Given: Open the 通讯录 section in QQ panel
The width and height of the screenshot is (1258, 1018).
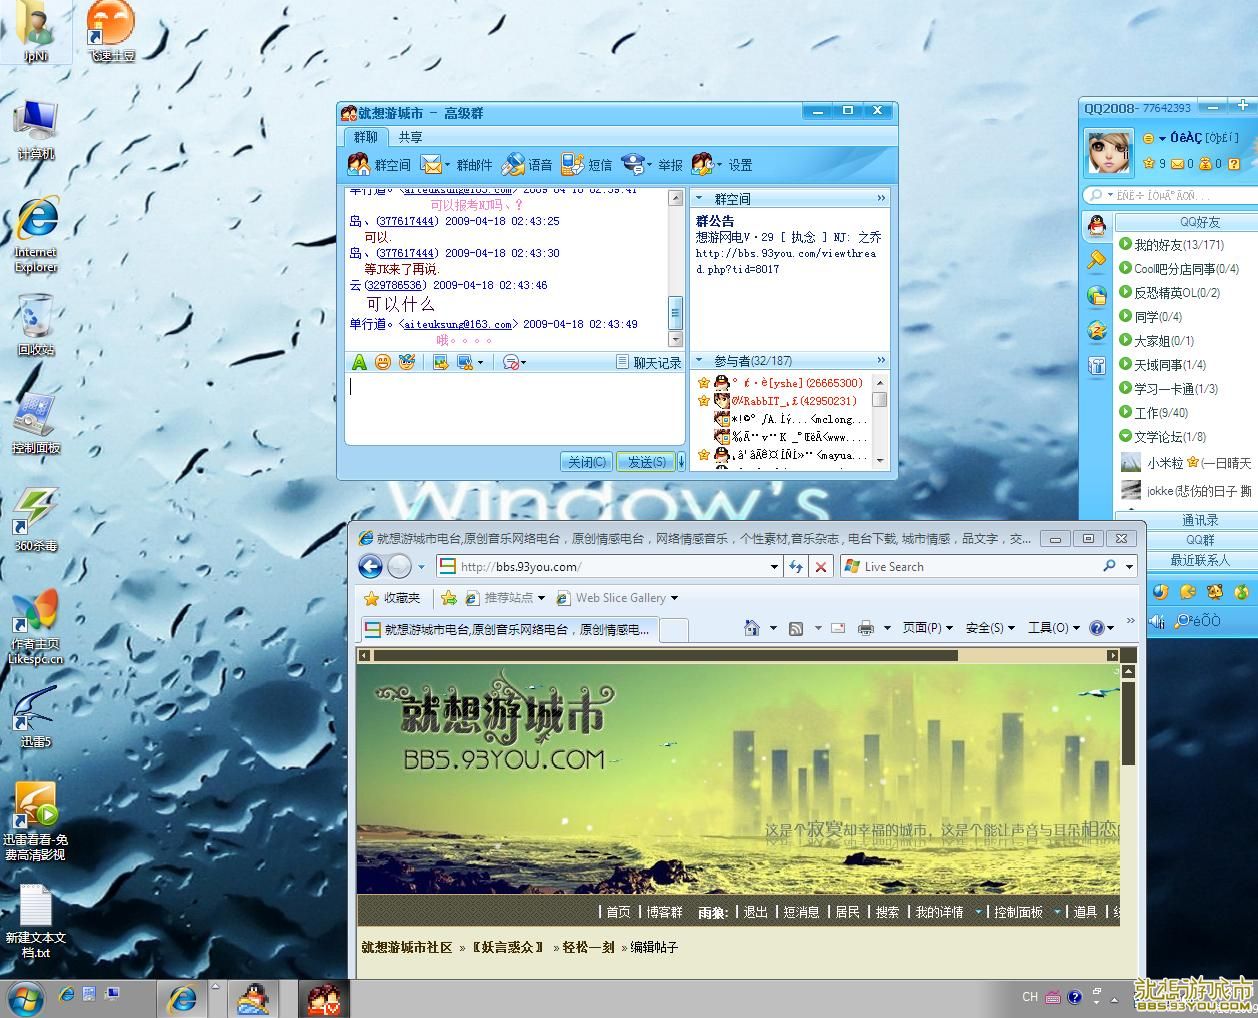Looking at the screenshot, I should click(1200, 520).
